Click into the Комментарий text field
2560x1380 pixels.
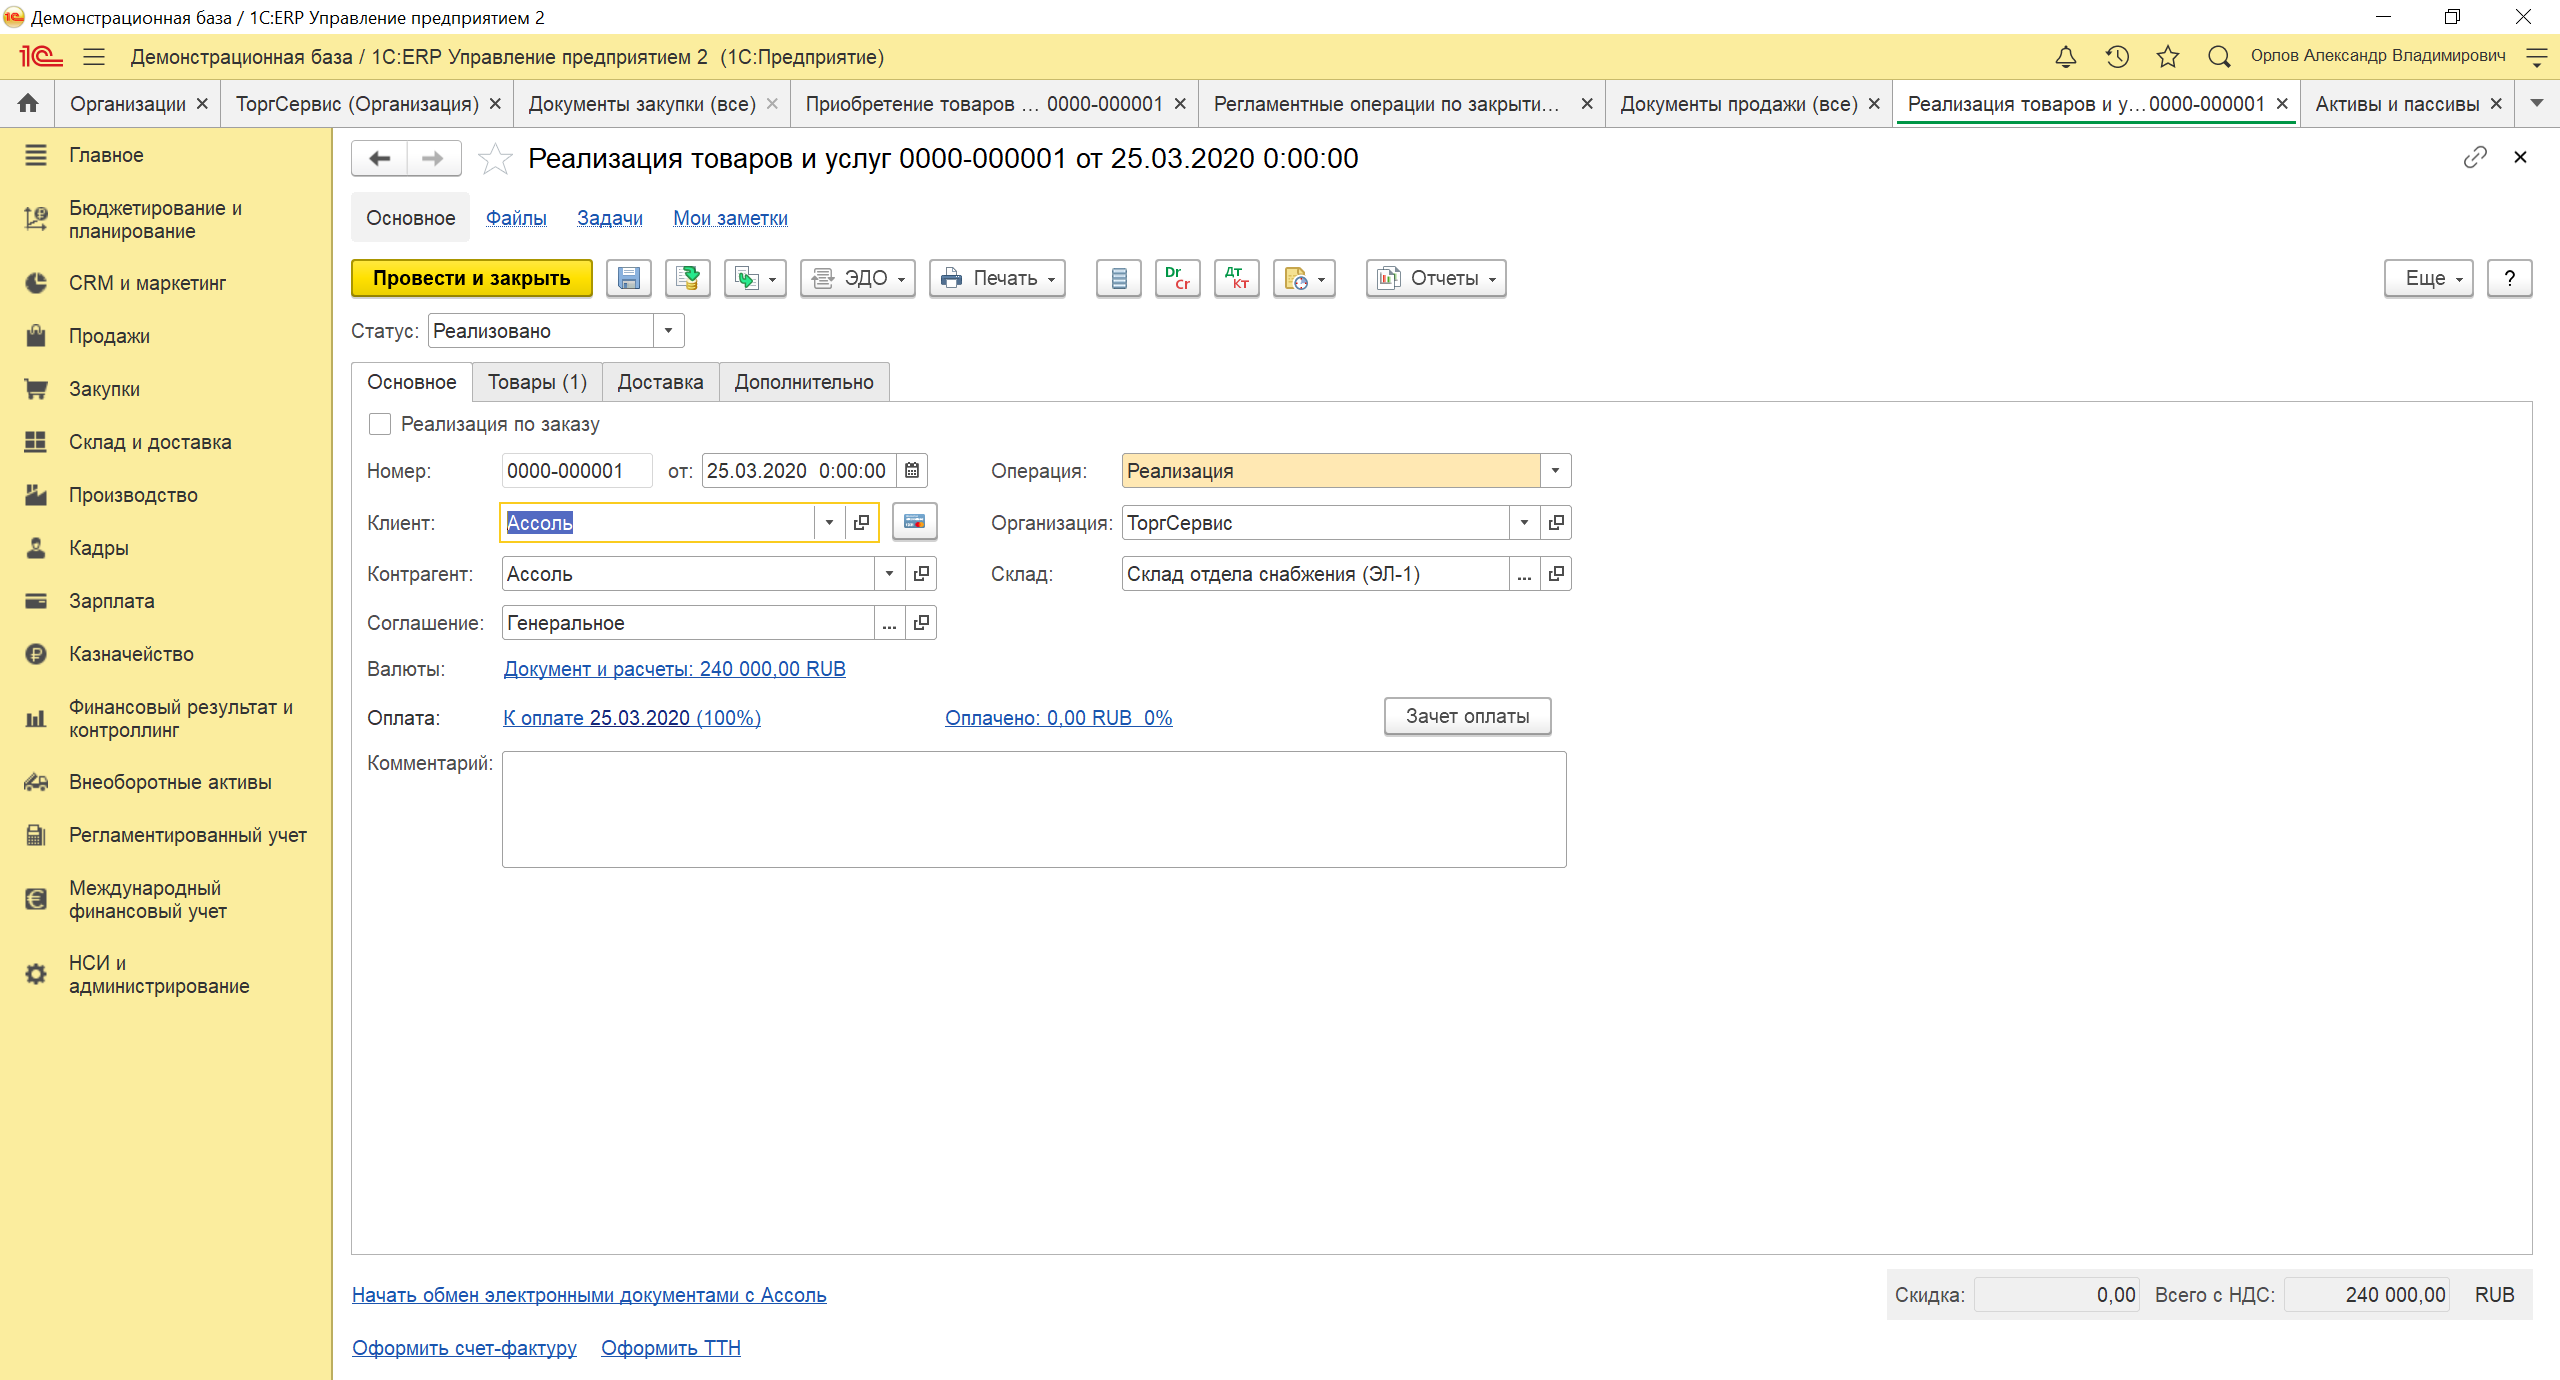1034,810
